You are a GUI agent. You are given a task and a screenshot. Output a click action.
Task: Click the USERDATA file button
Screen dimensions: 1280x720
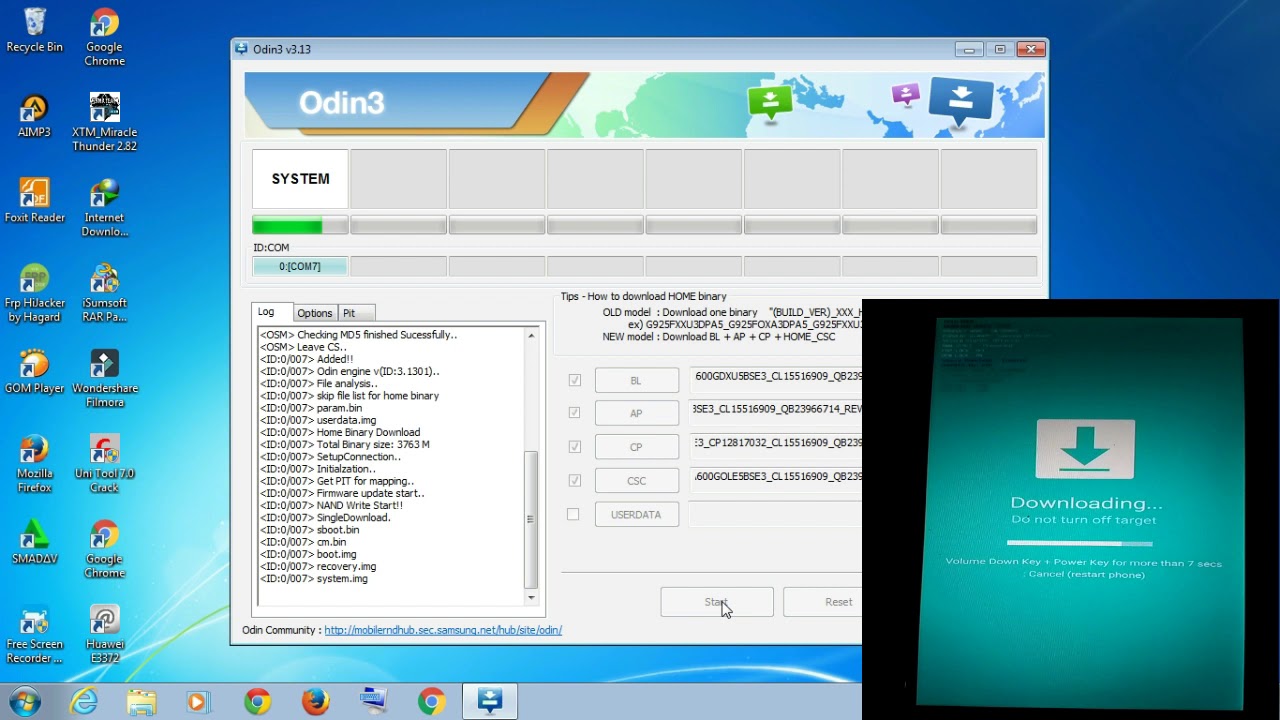point(636,514)
